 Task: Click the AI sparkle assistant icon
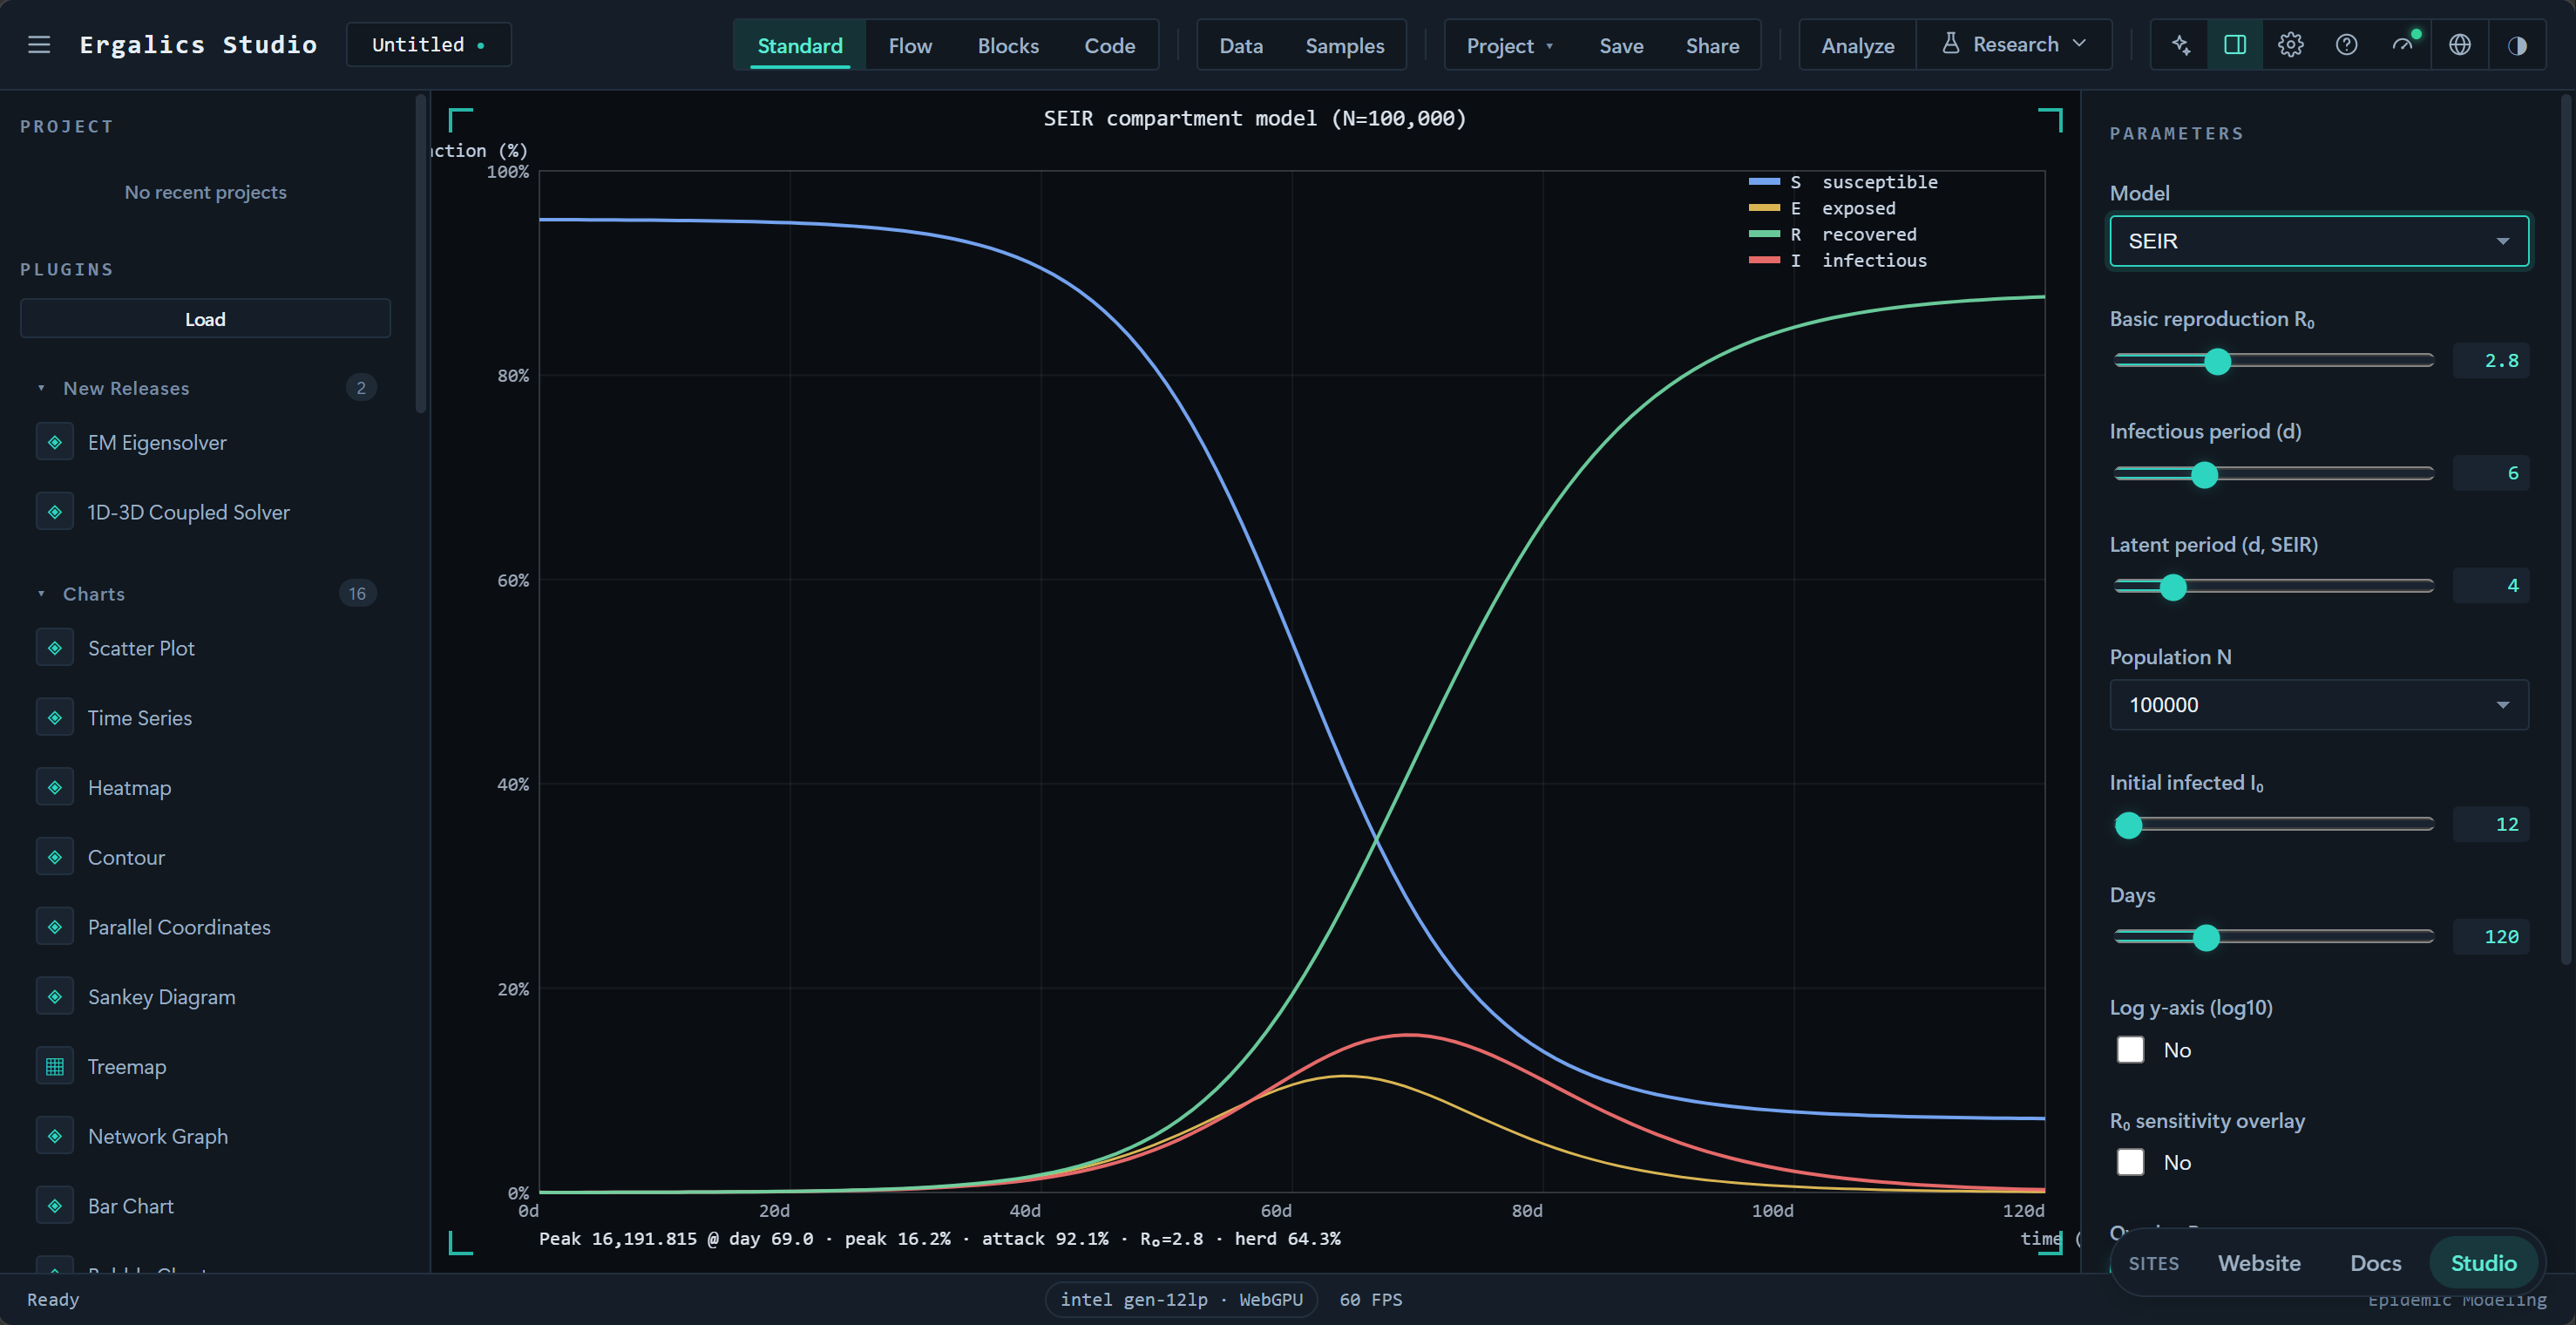click(2181, 45)
